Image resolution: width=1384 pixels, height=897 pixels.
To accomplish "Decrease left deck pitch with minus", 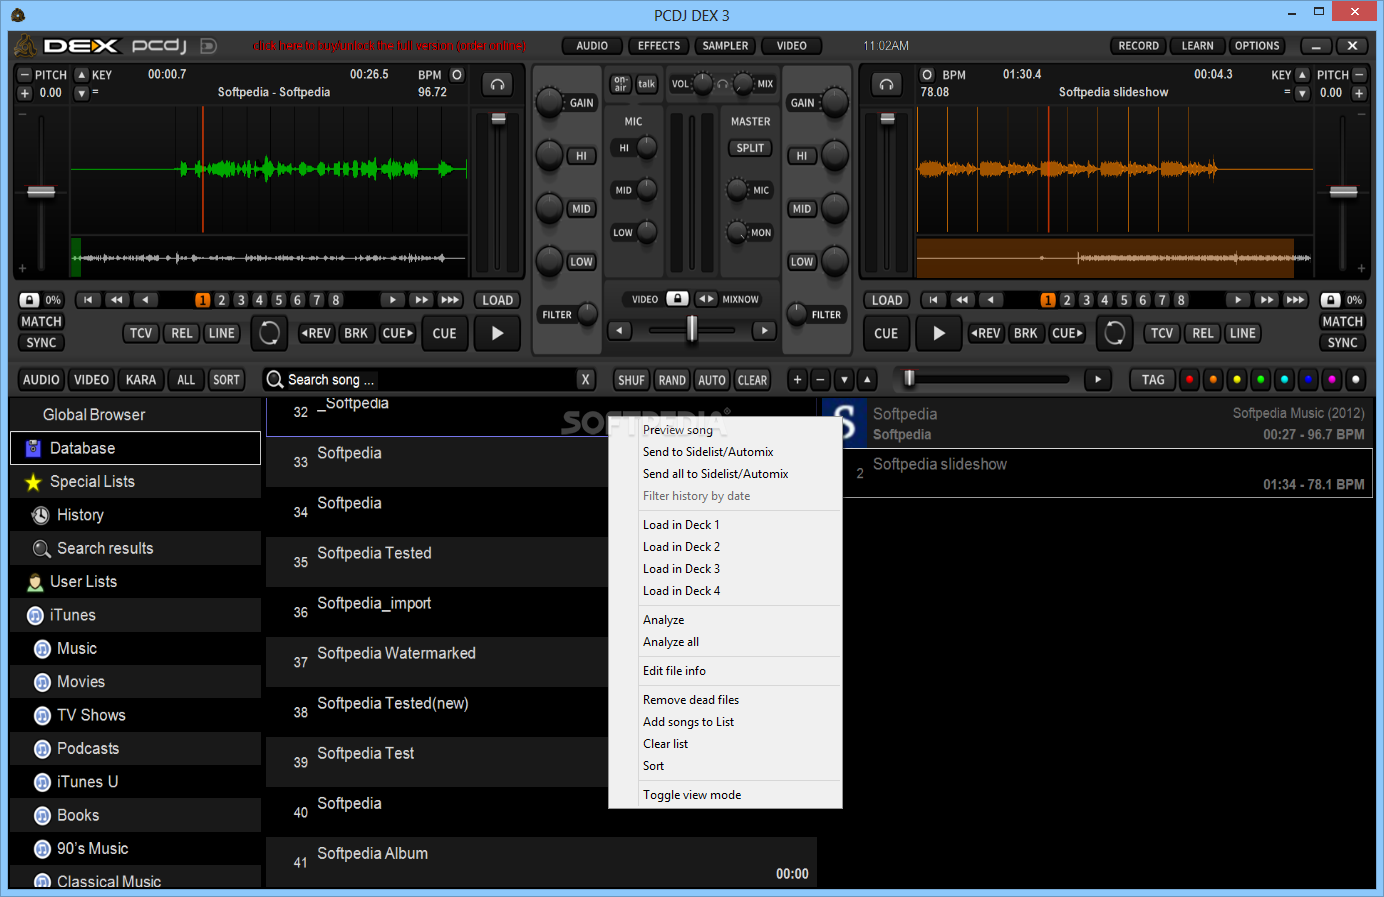I will [x=25, y=75].
